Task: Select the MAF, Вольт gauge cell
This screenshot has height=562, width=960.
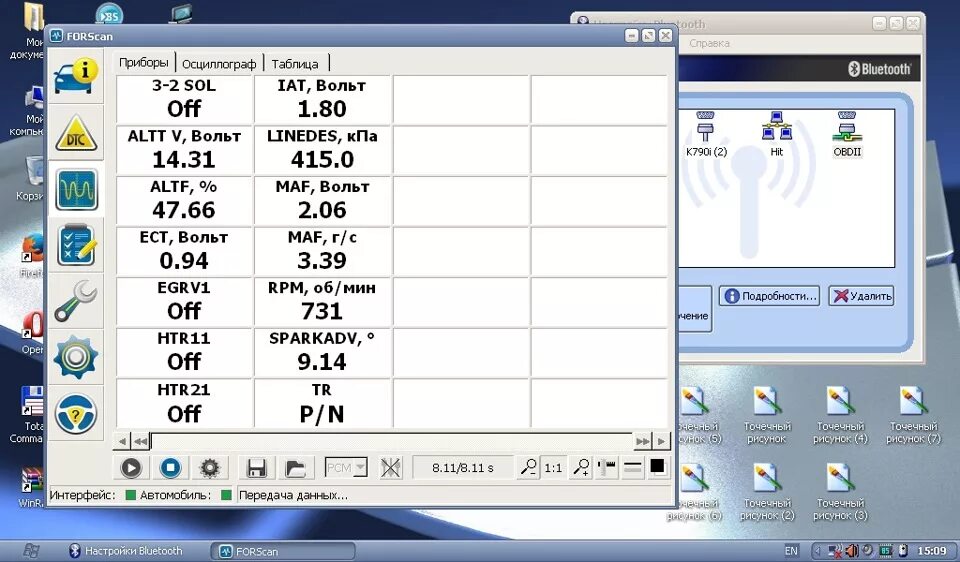Action: pos(322,200)
